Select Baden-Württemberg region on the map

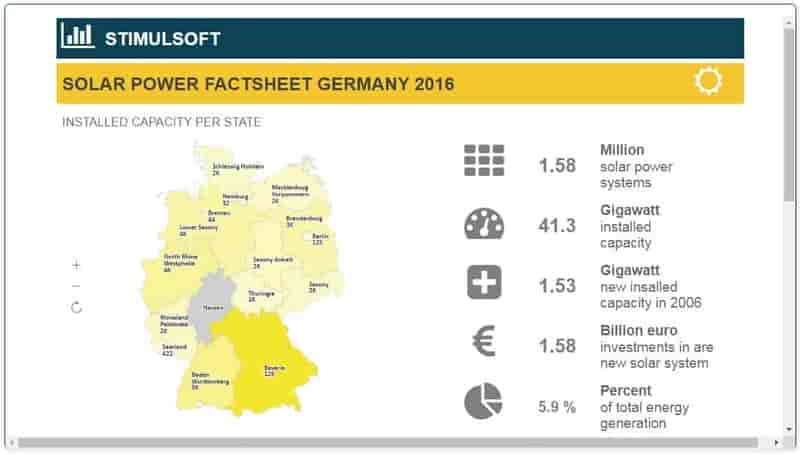point(207,375)
